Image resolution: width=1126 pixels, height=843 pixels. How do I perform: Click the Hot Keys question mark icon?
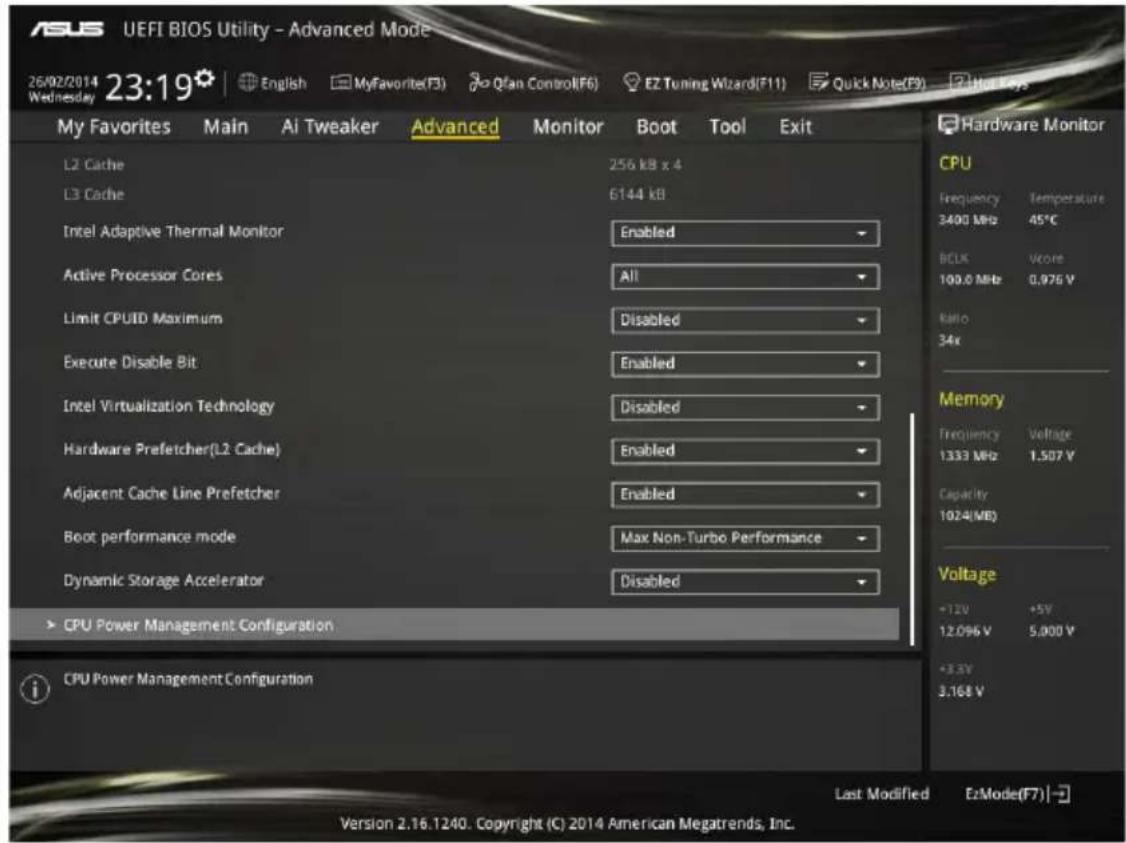coord(959,83)
